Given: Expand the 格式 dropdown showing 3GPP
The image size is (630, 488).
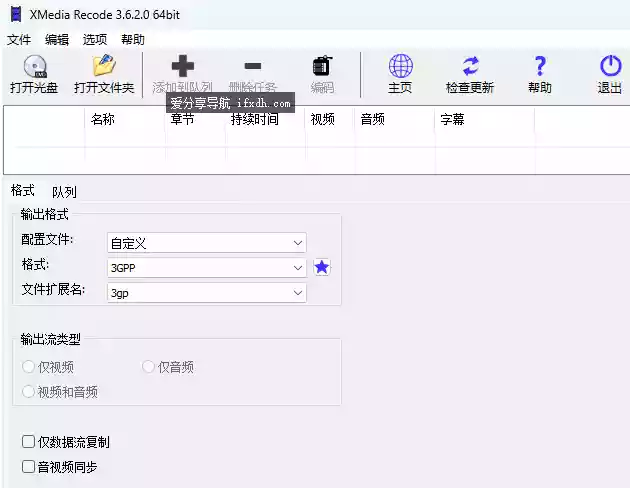Looking at the screenshot, I should click(207, 267).
